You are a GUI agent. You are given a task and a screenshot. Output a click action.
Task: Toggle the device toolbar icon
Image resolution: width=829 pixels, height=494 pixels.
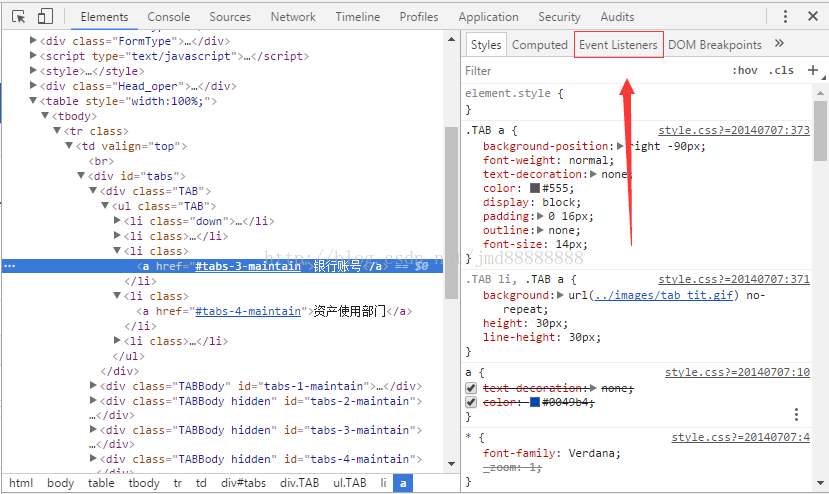click(45, 16)
